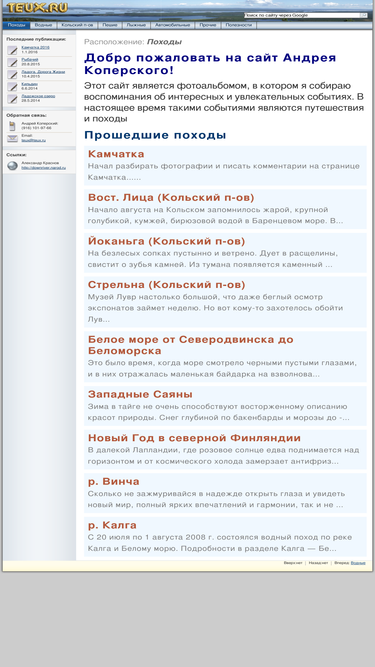Go to the Лыжные tab

click(x=136, y=25)
